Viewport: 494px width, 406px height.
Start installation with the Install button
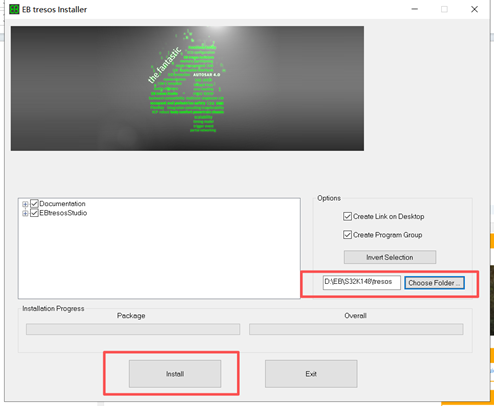[175, 374]
